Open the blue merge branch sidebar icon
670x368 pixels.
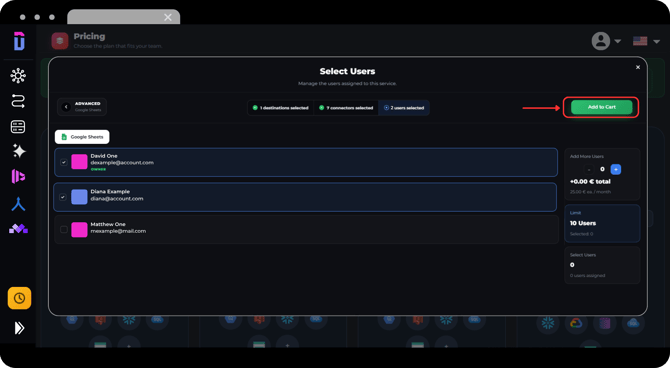point(18,205)
